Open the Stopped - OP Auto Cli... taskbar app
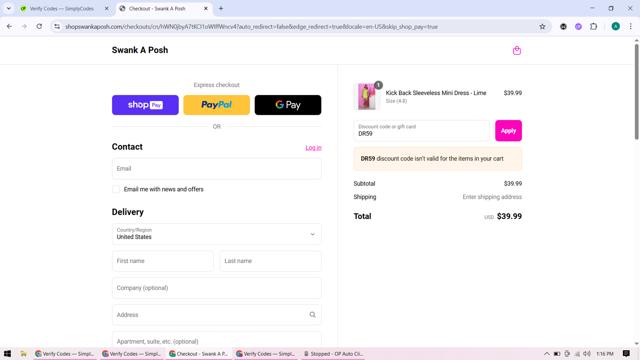 click(333, 354)
